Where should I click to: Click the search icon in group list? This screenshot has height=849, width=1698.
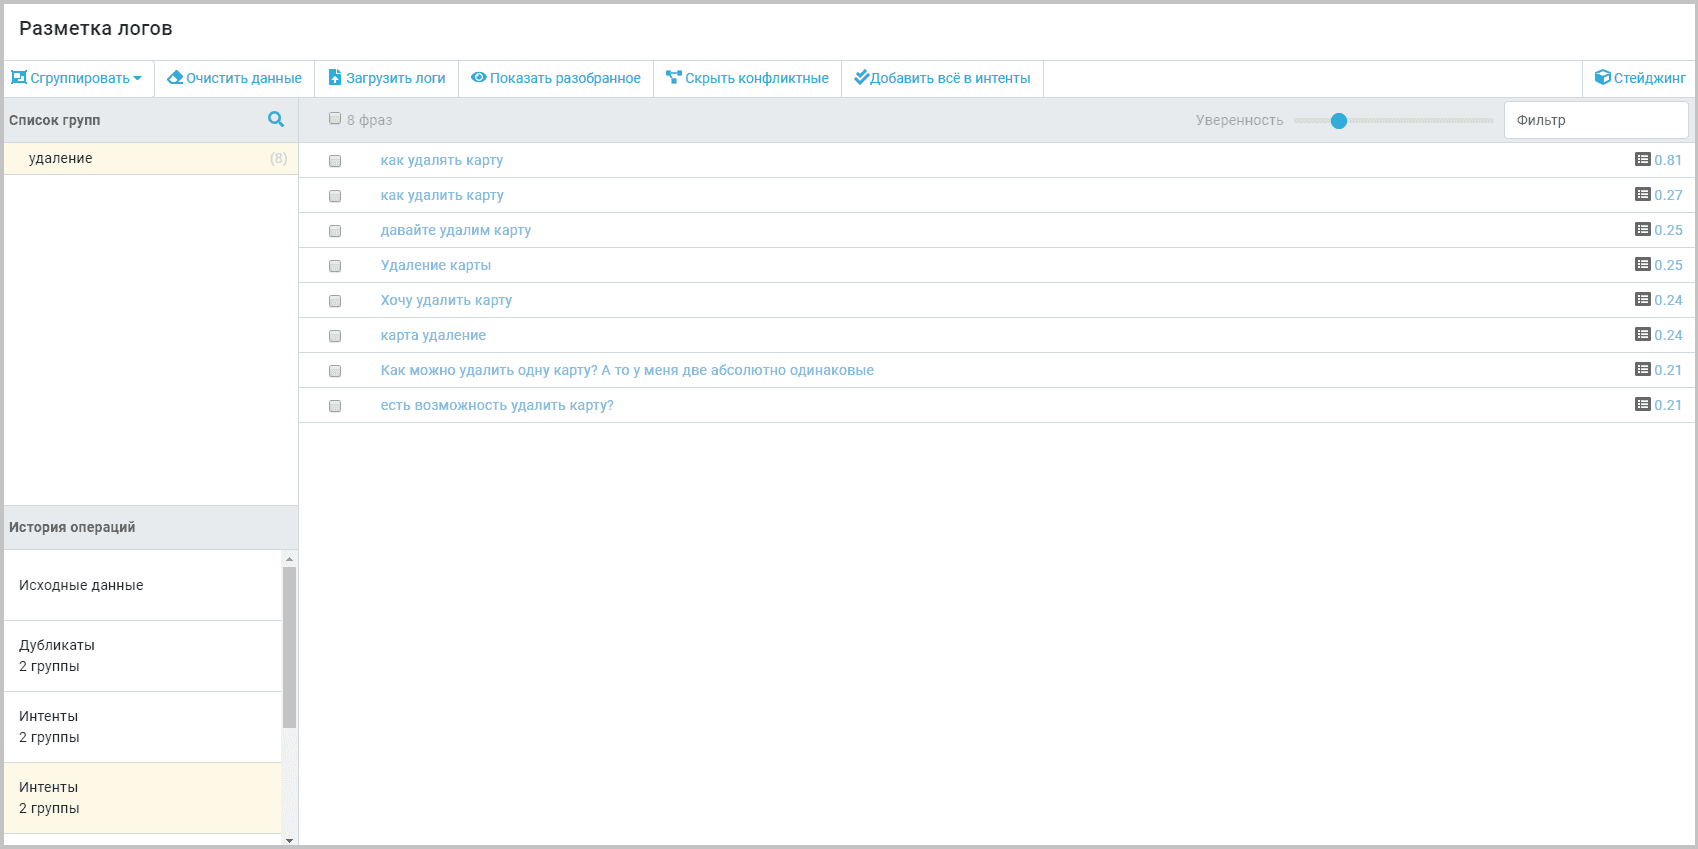[x=276, y=120]
